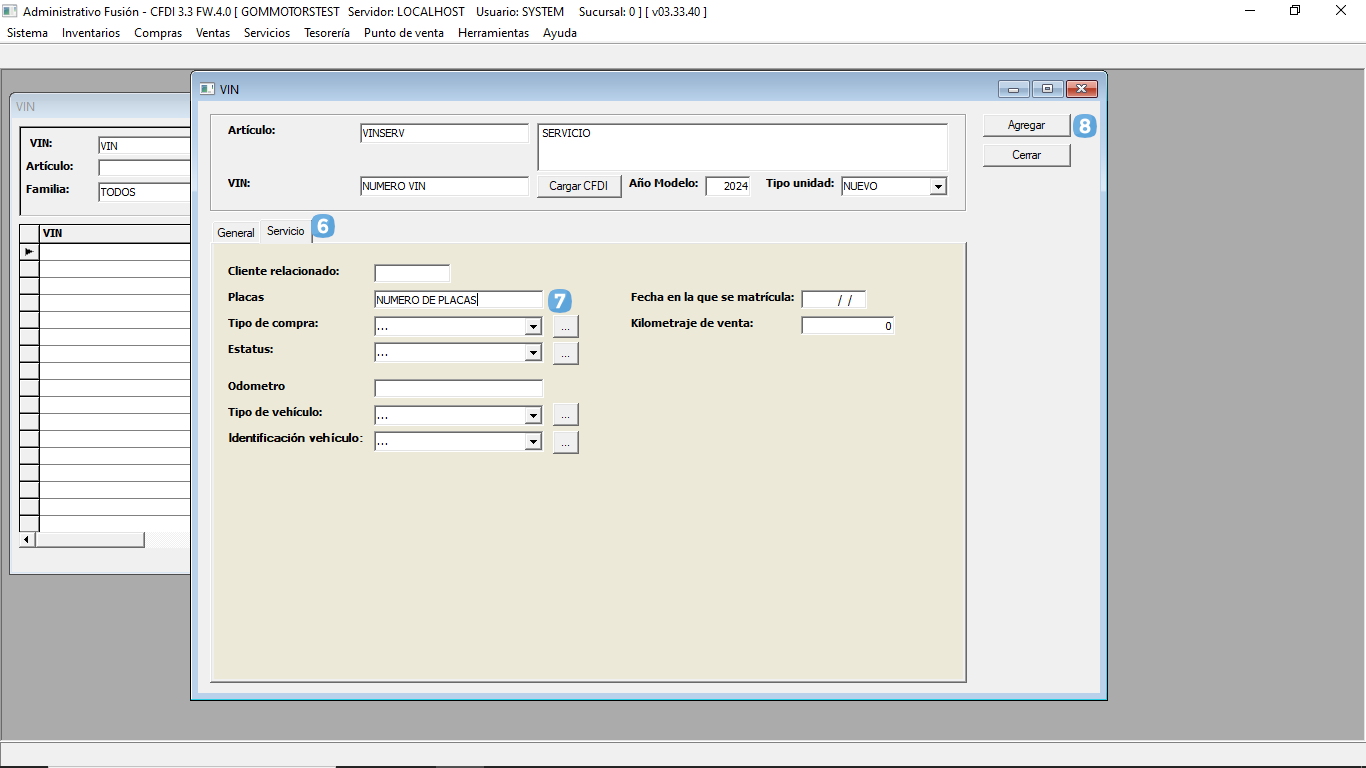
Task: Click the NUMERO VIN field
Action: point(444,186)
